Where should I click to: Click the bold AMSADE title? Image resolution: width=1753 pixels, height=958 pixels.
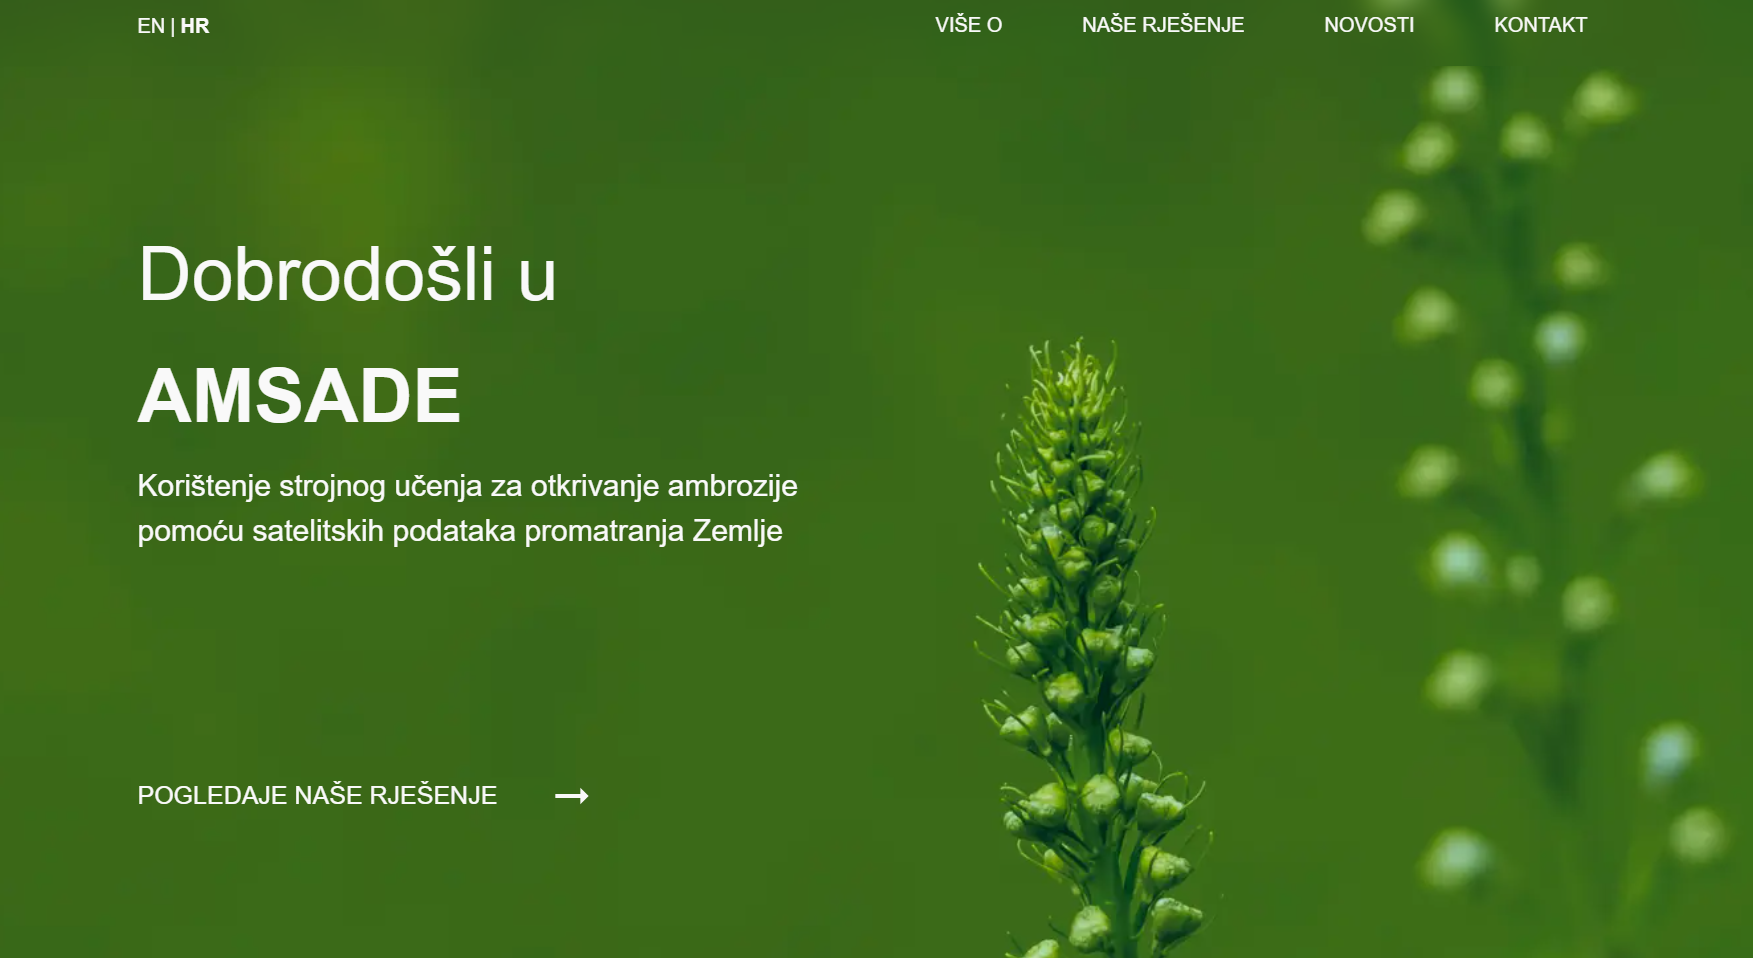pos(299,396)
